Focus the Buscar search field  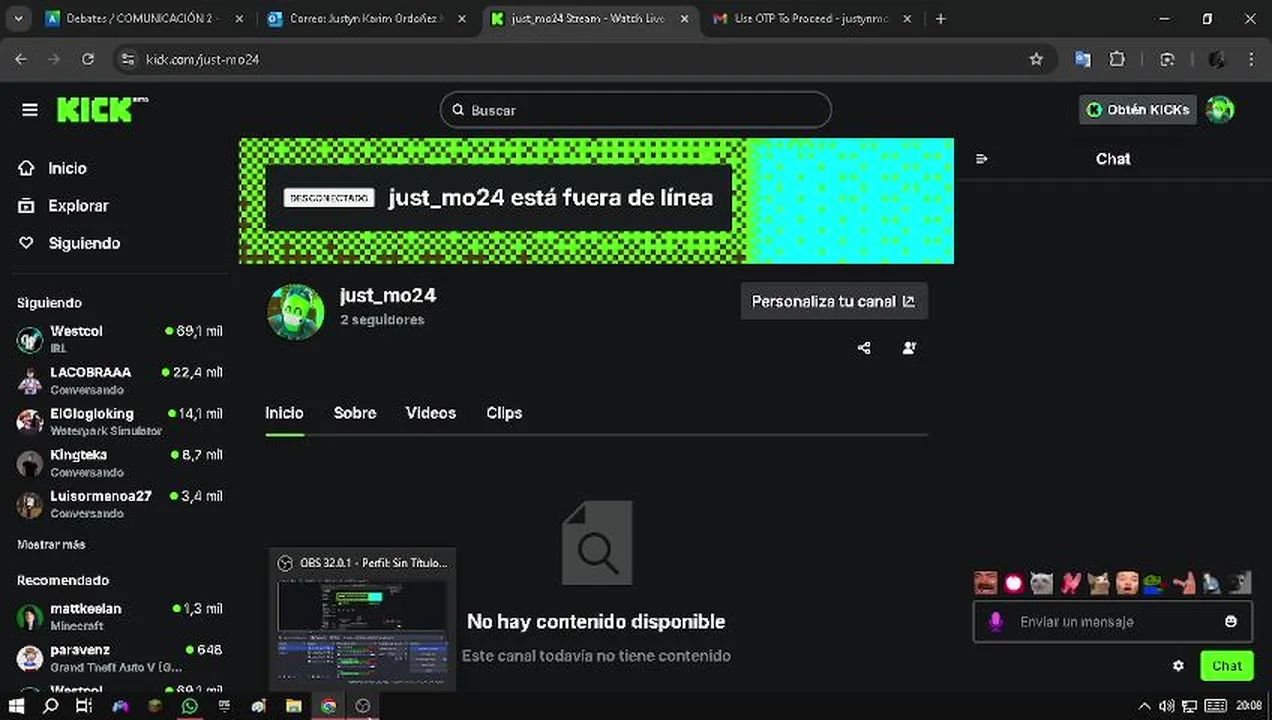pos(636,110)
